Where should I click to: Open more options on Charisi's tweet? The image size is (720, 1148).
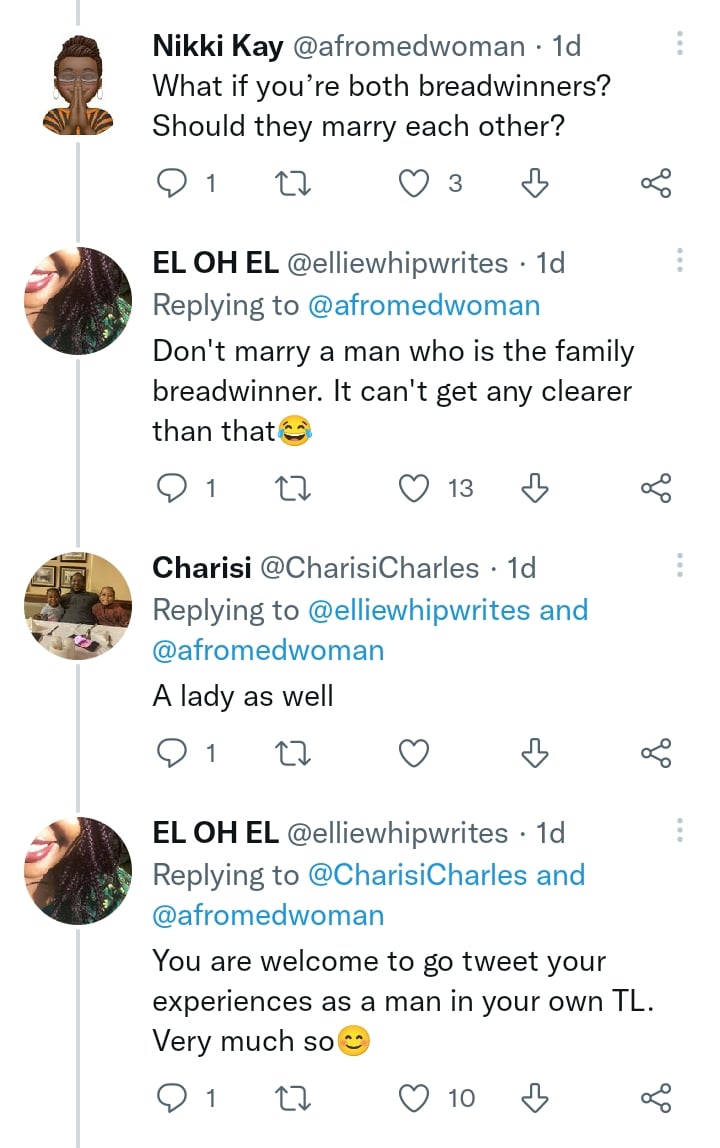[x=680, y=566]
